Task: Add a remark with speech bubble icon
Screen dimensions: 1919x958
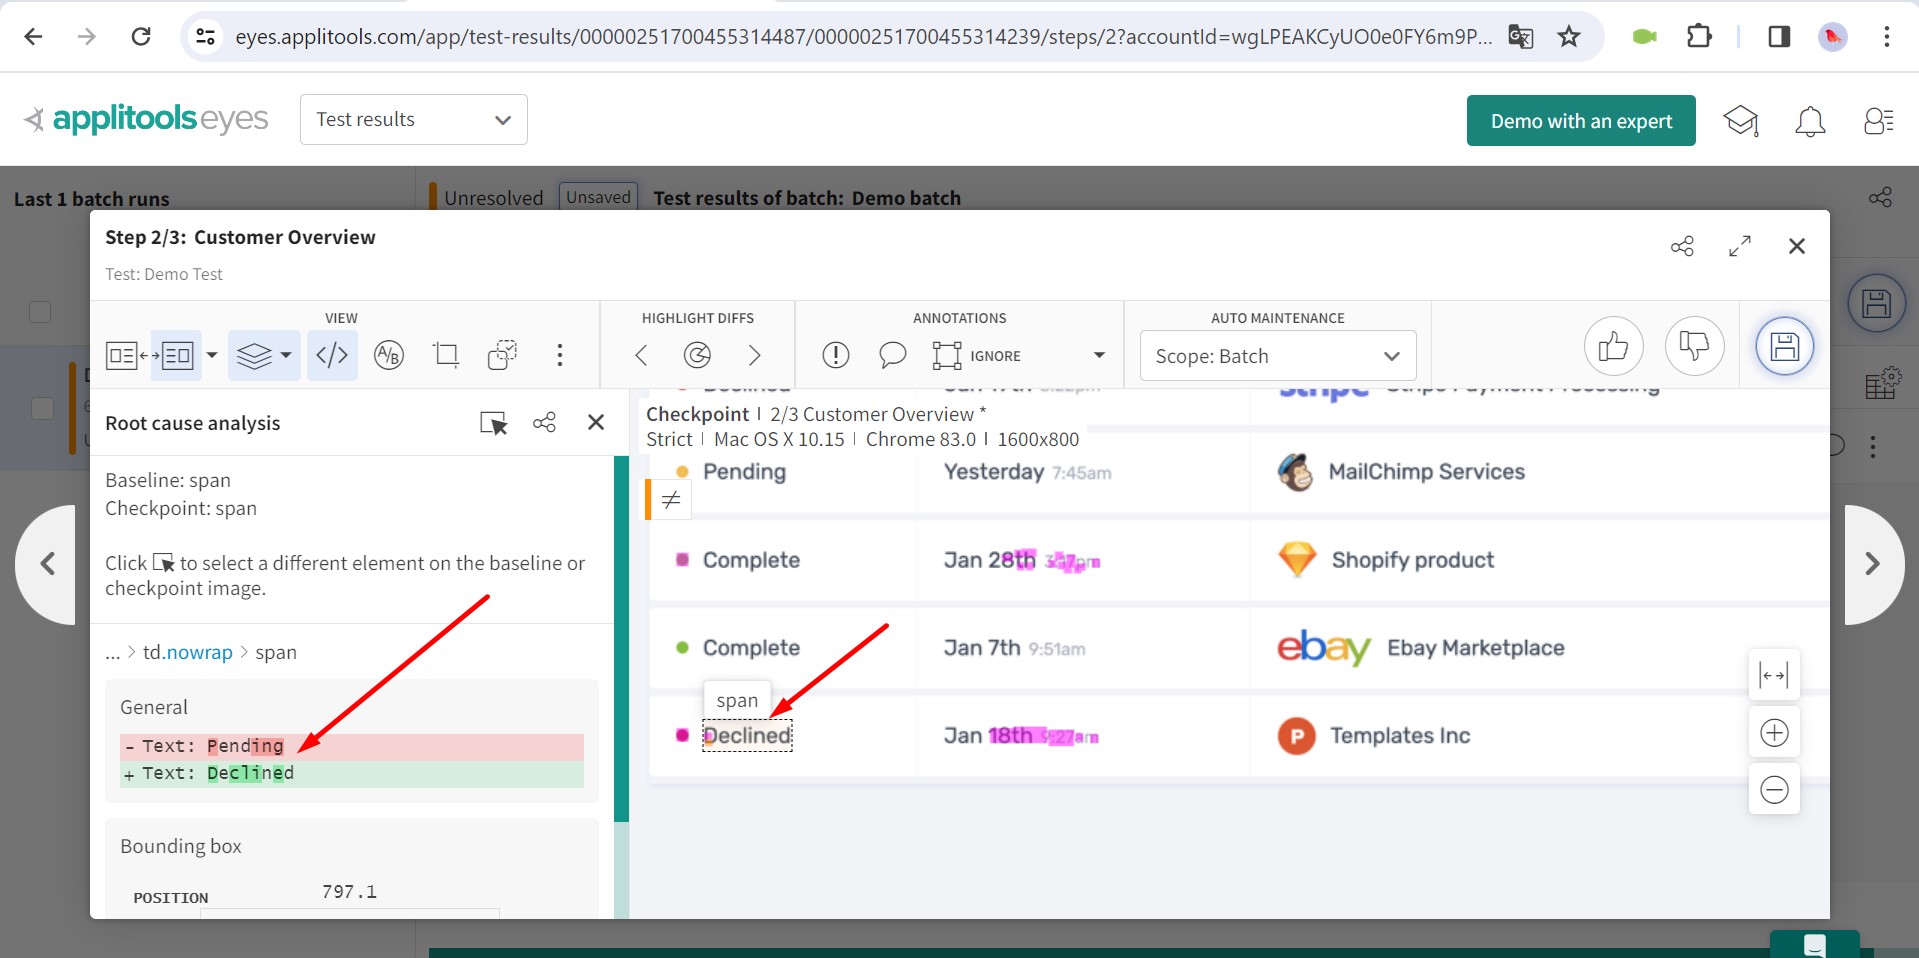Action: [892, 355]
